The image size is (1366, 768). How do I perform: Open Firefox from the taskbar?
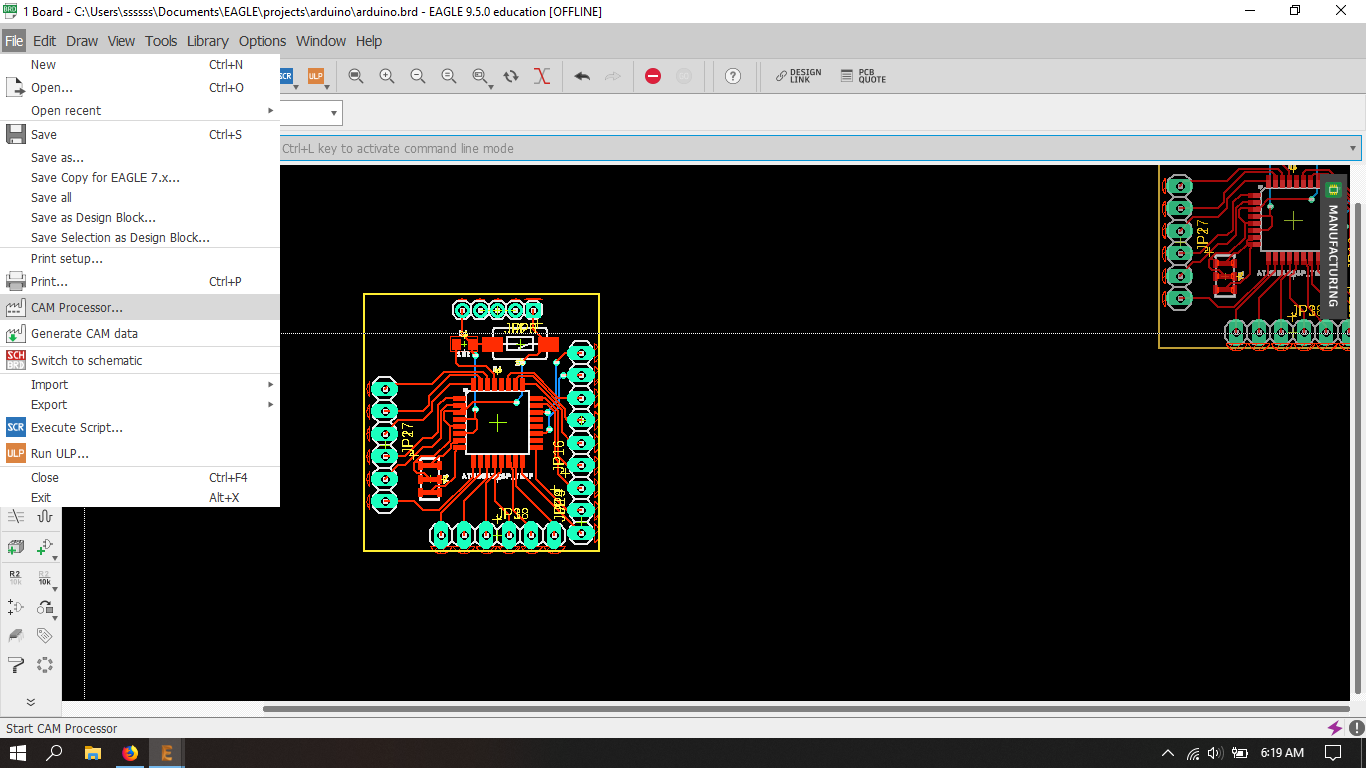130,753
